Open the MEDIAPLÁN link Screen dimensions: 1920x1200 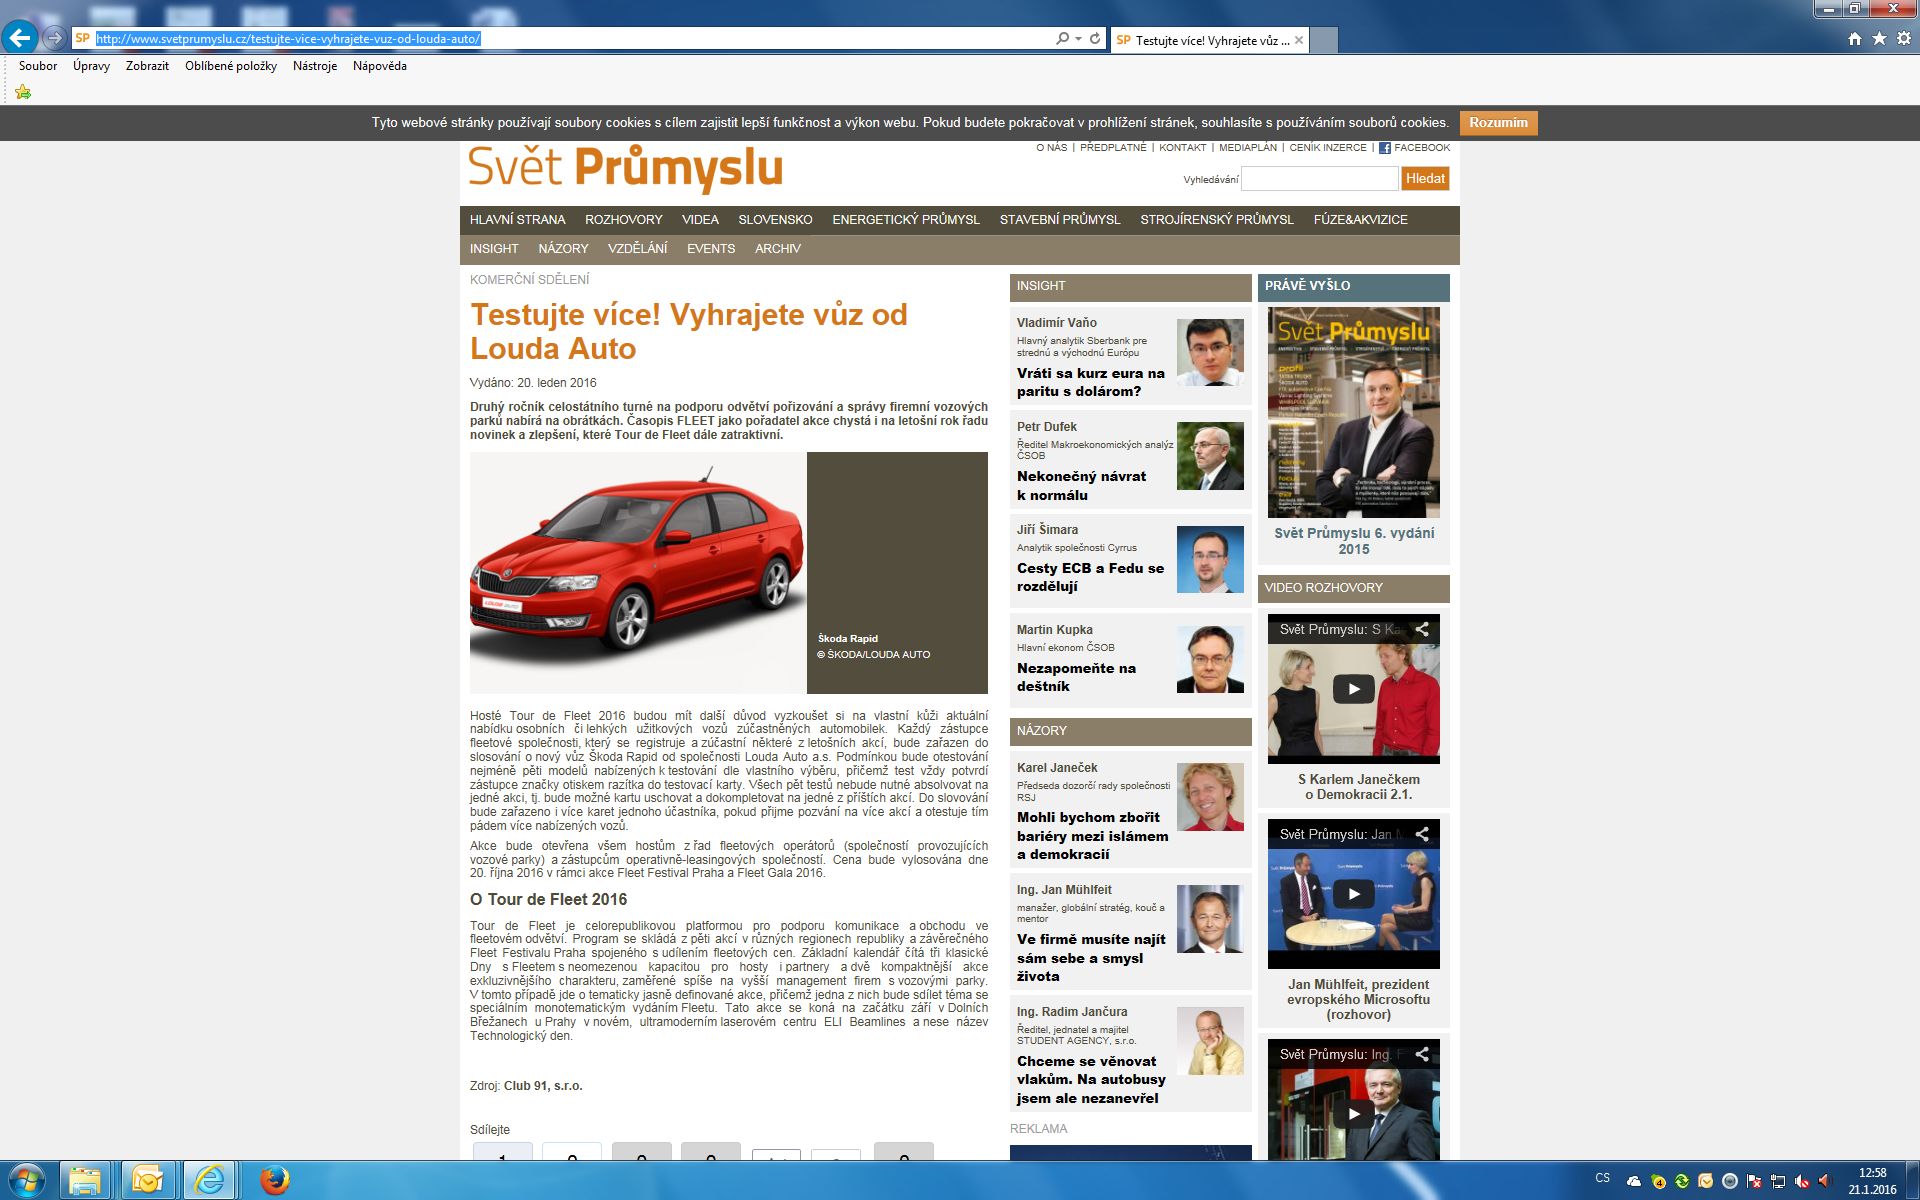pyautogui.click(x=1248, y=148)
